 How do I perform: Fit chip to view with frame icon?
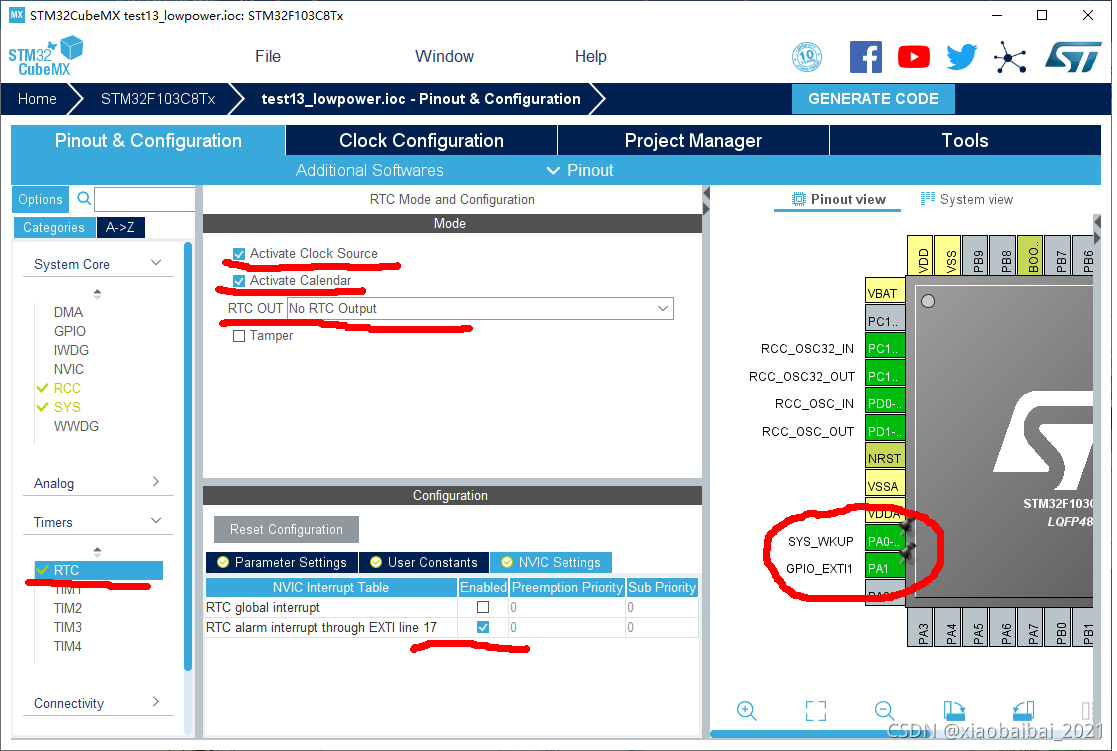click(816, 710)
